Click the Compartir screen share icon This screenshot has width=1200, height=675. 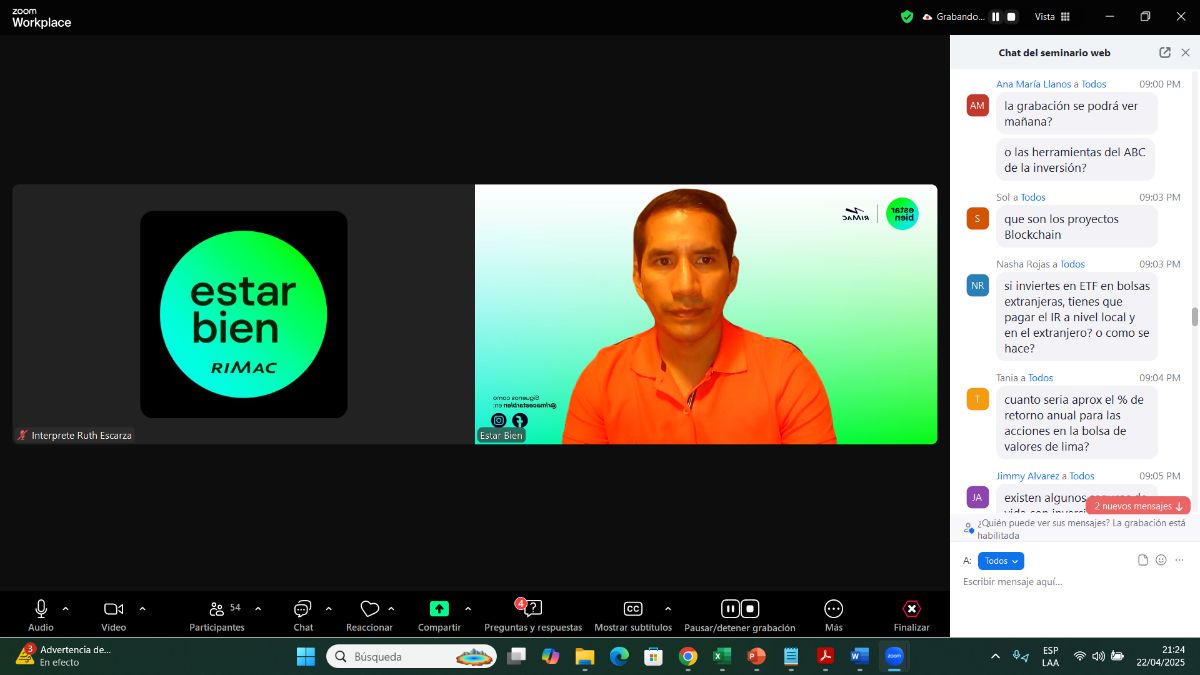point(439,609)
